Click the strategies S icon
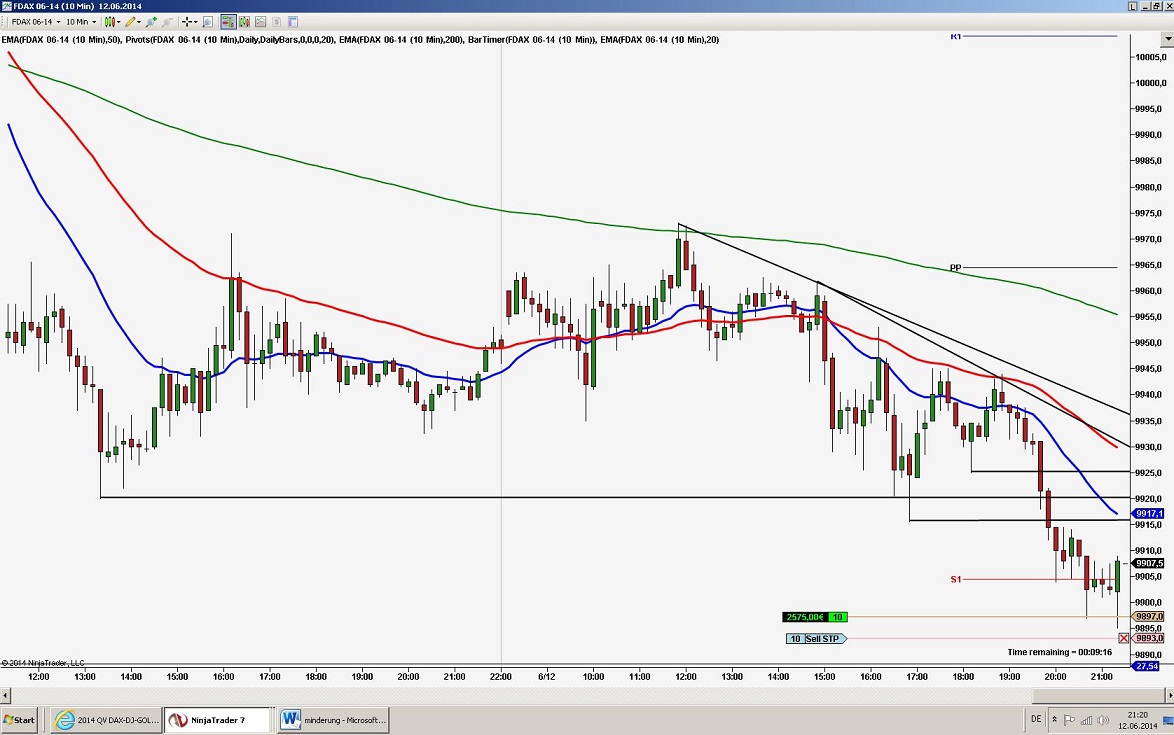 277,21
